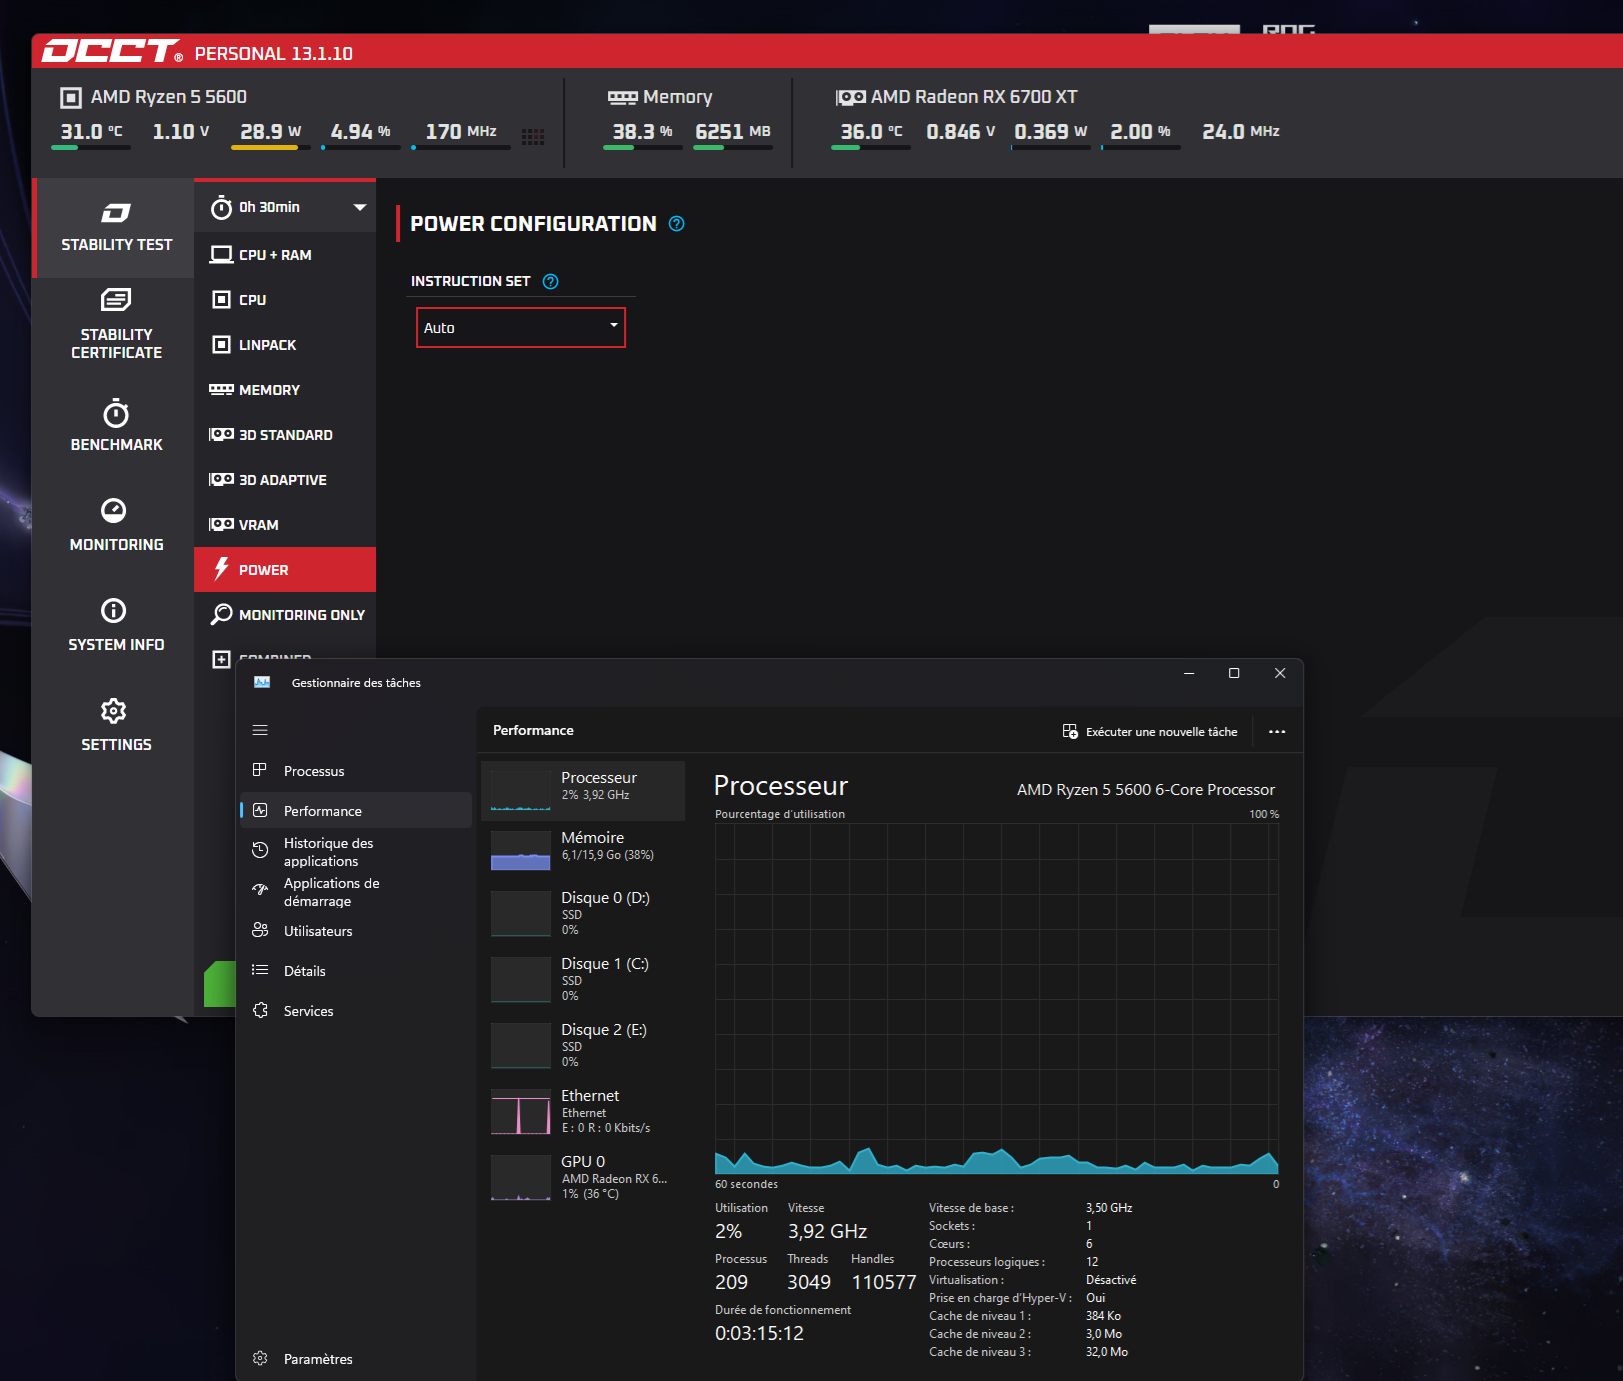1623x1381 pixels.
Task: Click Exécuter une nouvelle tâche
Action: [1150, 732]
